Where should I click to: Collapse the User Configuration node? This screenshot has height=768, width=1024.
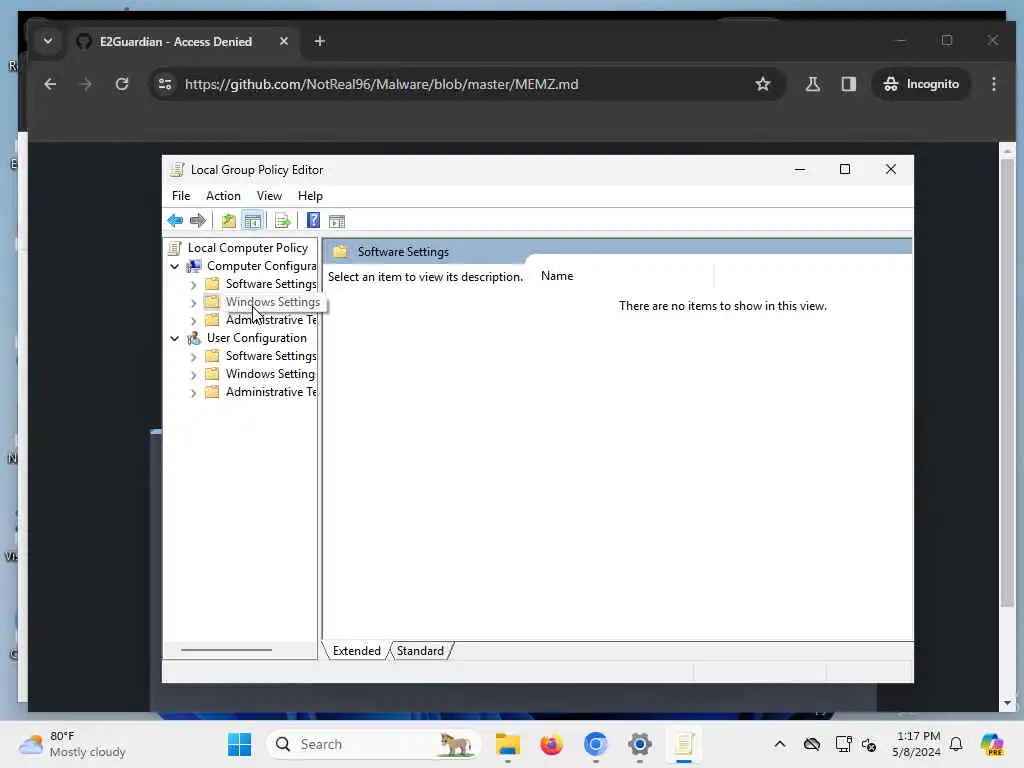(x=174, y=338)
